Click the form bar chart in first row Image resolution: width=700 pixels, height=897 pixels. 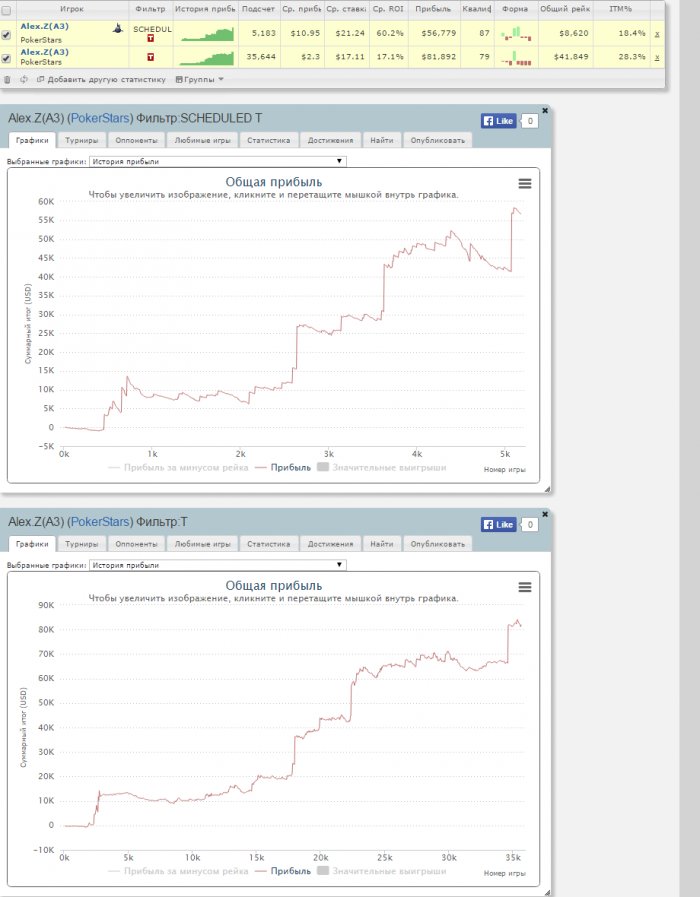[x=516, y=33]
